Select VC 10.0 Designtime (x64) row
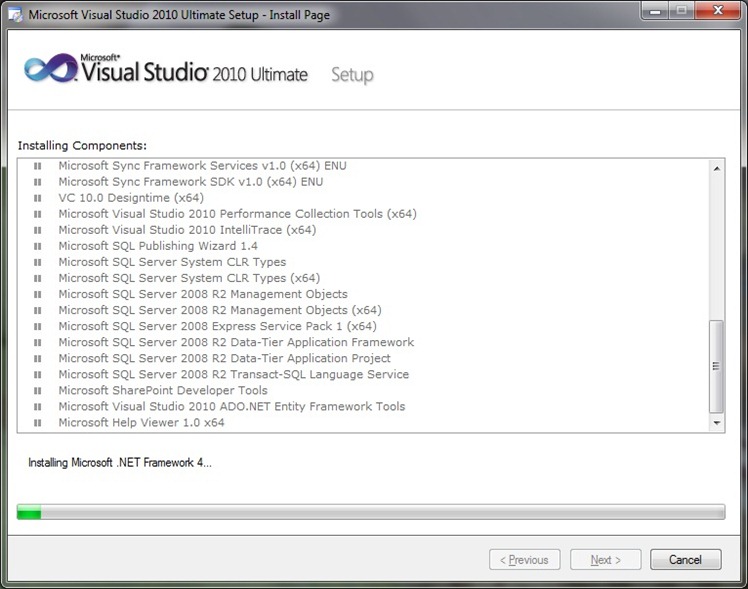 [x=131, y=198]
